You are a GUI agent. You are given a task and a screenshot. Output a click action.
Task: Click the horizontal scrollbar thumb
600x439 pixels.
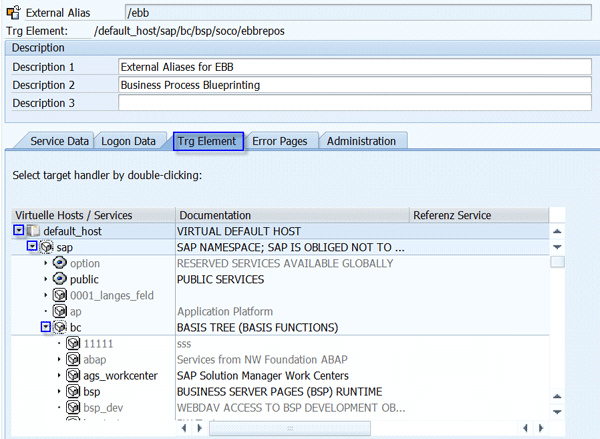(290, 428)
